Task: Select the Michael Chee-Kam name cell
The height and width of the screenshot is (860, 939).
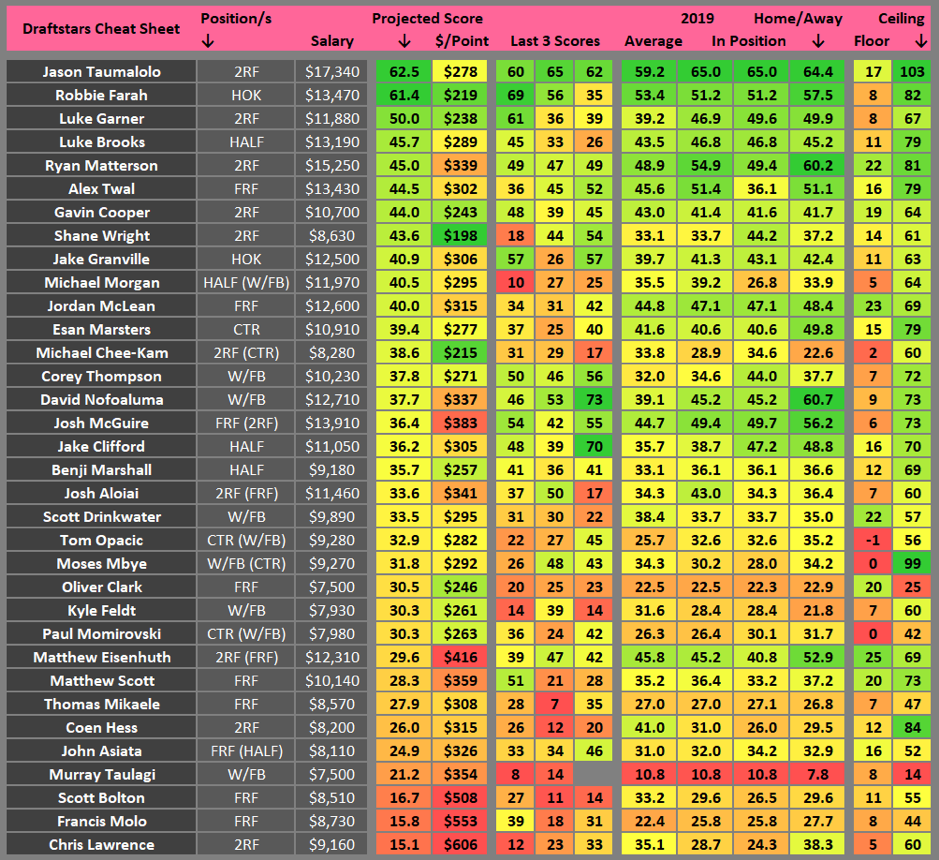Action: [x=101, y=353]
